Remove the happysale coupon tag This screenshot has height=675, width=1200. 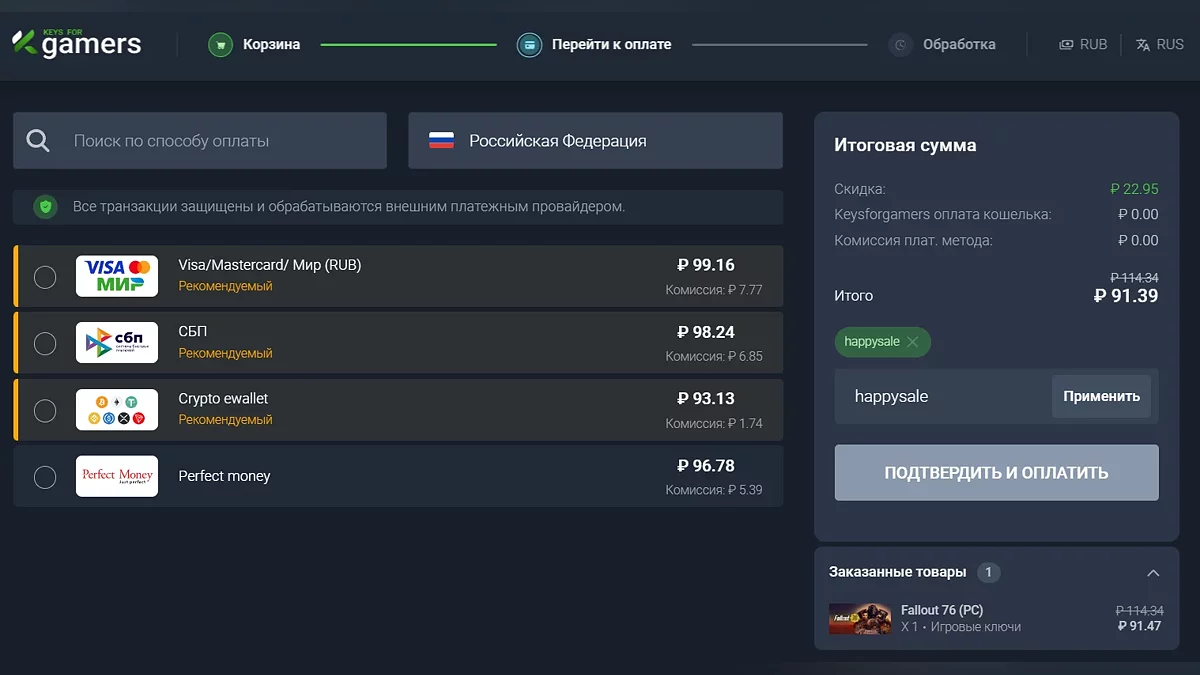coord(912,342)
